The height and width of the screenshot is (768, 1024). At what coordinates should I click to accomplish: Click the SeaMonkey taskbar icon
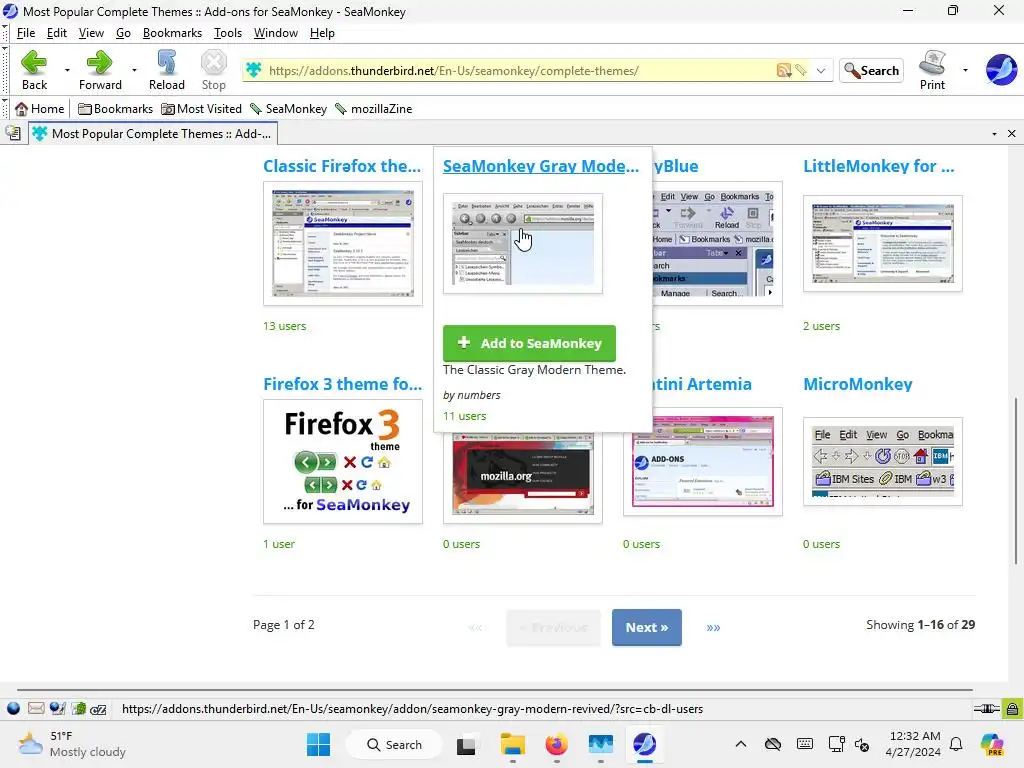pyautogui.click(x=645, y=744)
